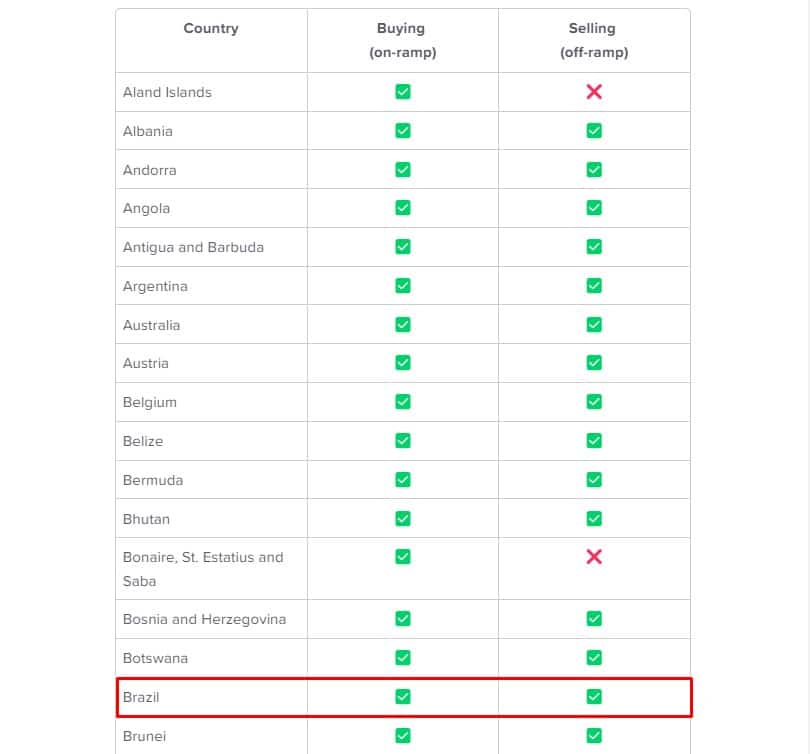The width and height of the screenshot is (810, 754).
Task: Click the red X for Aland Islands selling
Action: (x=594, y=92)
